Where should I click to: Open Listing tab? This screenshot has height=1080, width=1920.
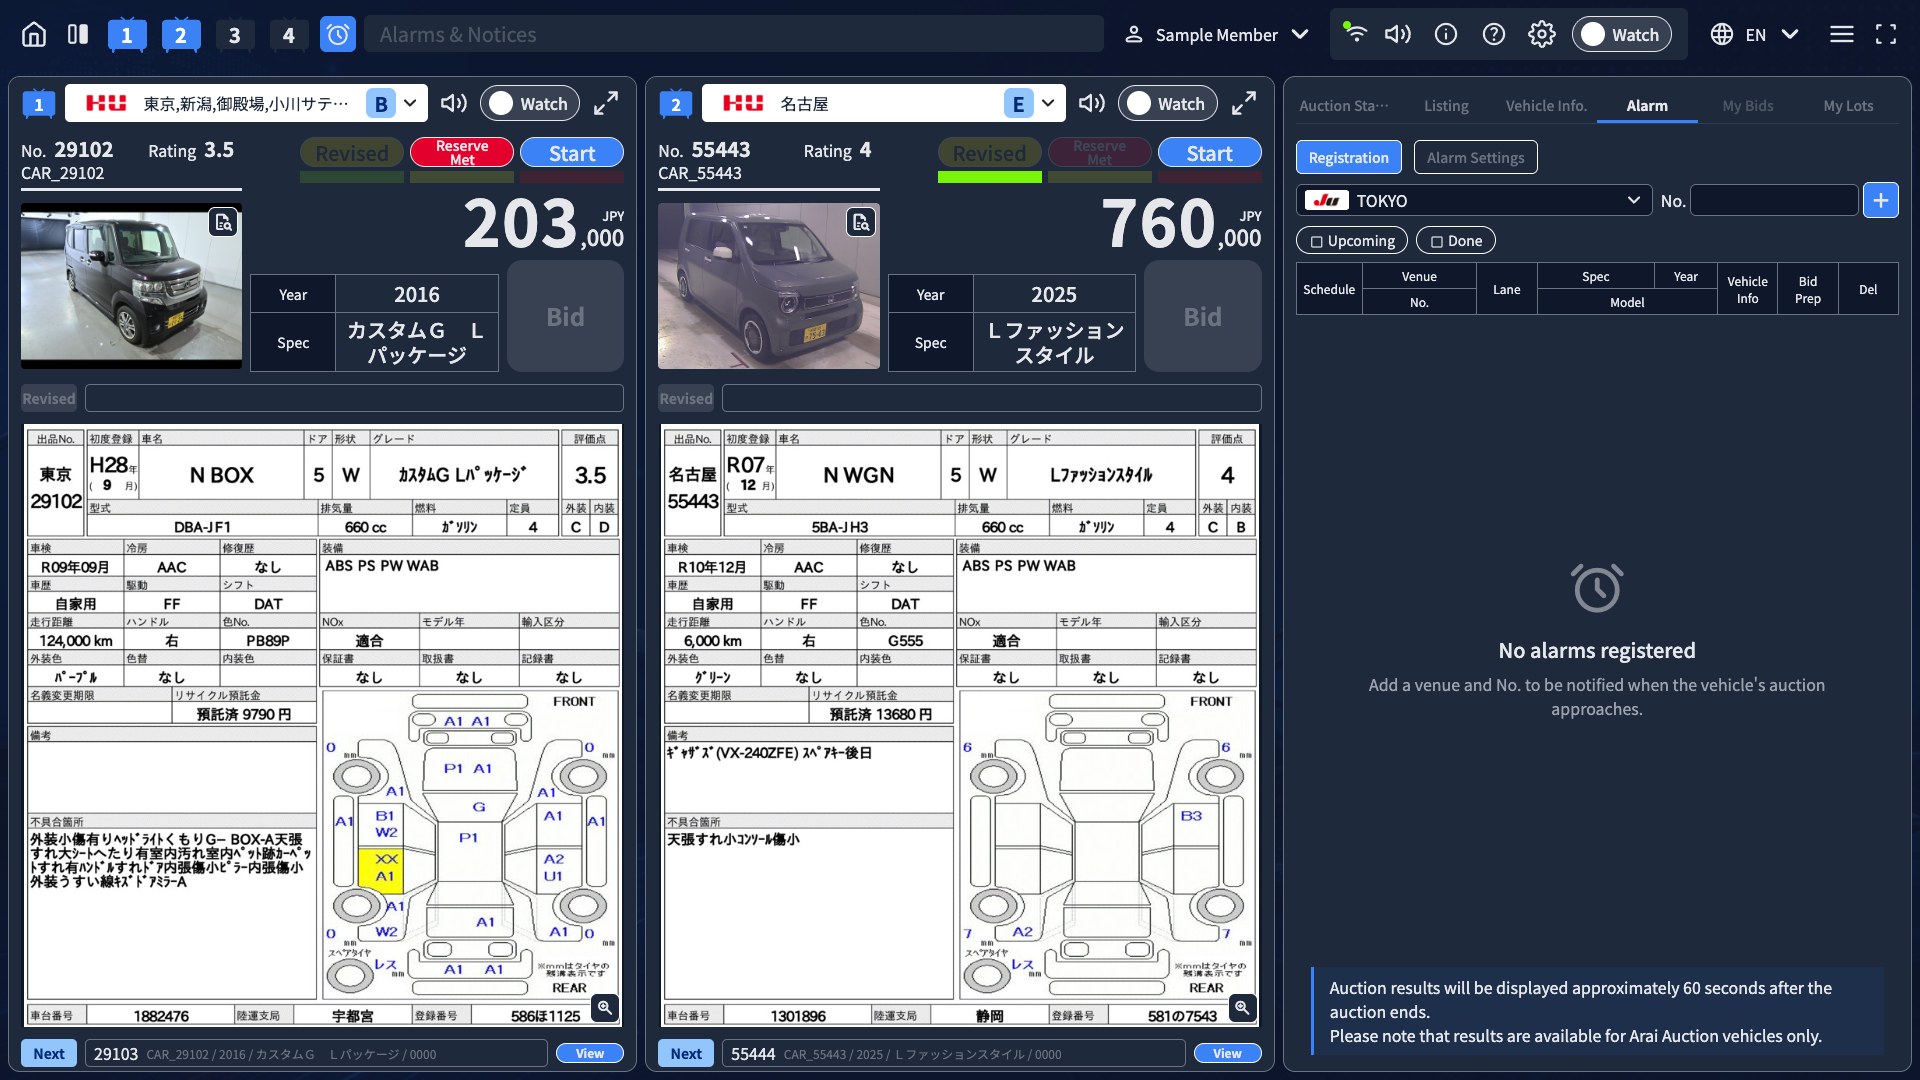pyautogui.click(x=1446, y=105)
